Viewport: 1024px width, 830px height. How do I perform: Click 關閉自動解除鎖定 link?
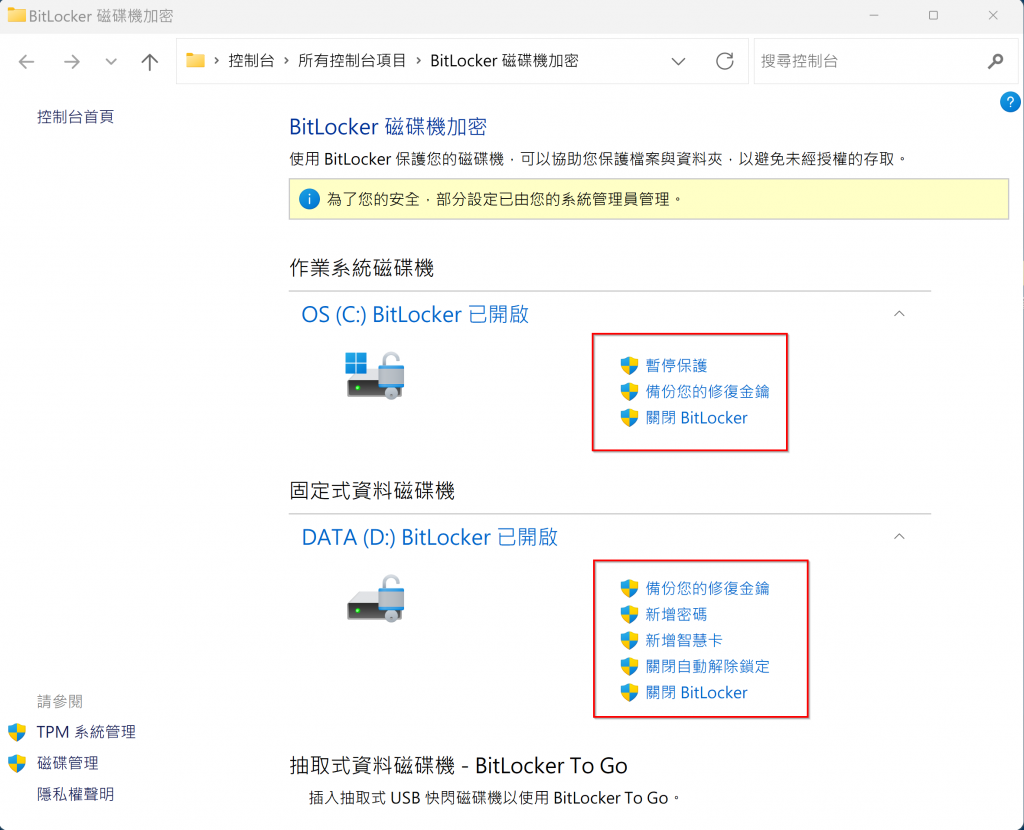707,667
